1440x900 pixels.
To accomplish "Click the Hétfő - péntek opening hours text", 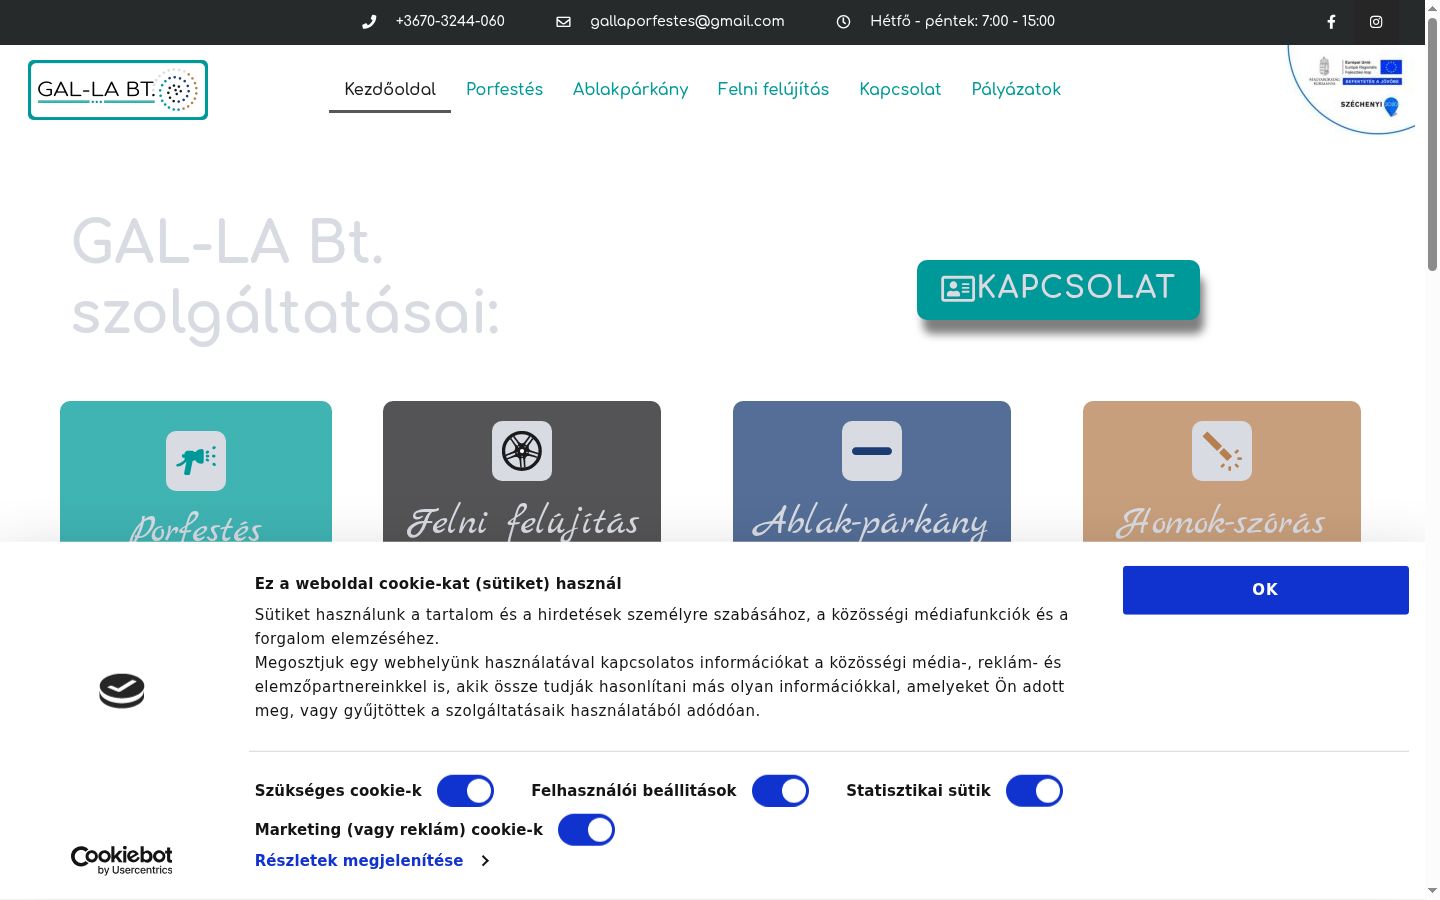I will click(962, 21).
